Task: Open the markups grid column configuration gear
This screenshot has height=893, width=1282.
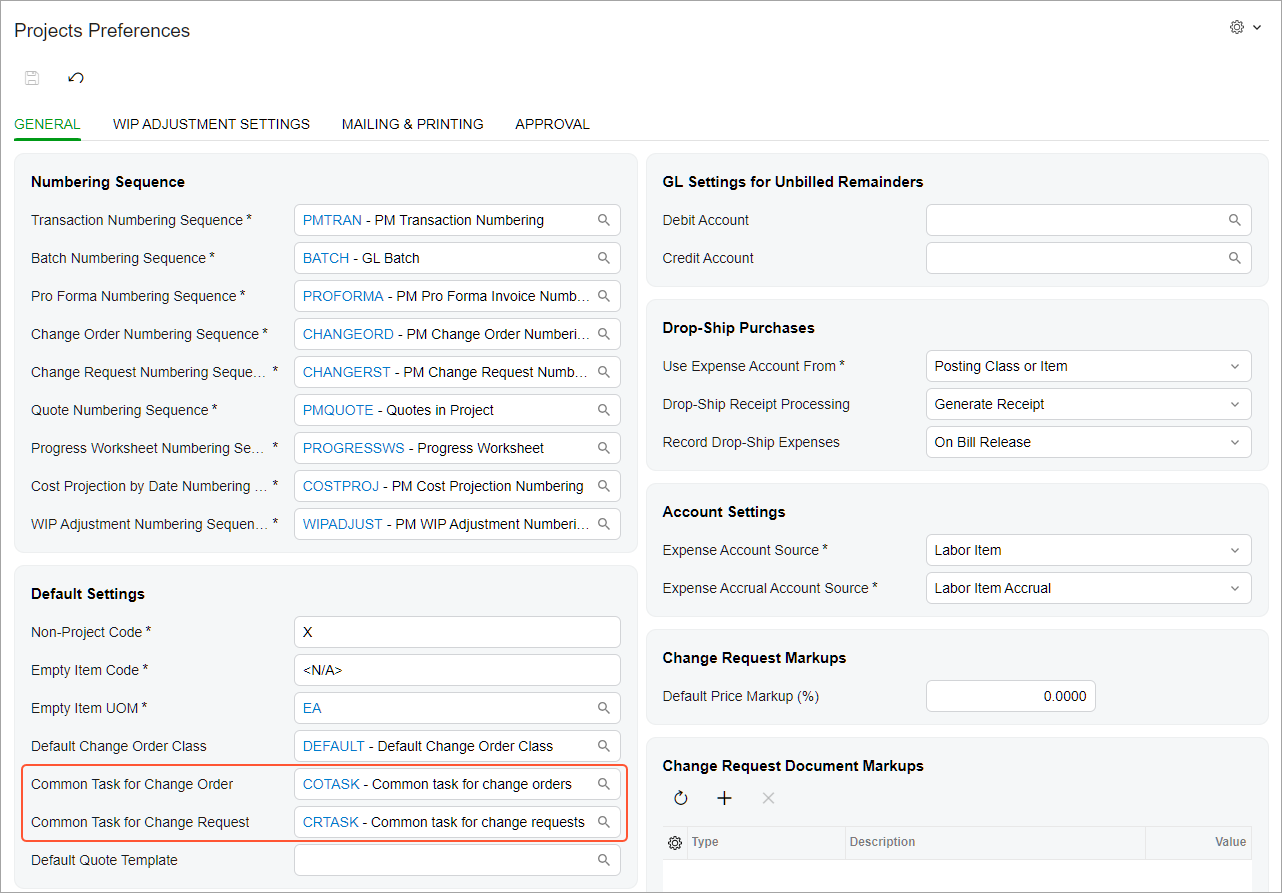Action: tap(675, 843)
